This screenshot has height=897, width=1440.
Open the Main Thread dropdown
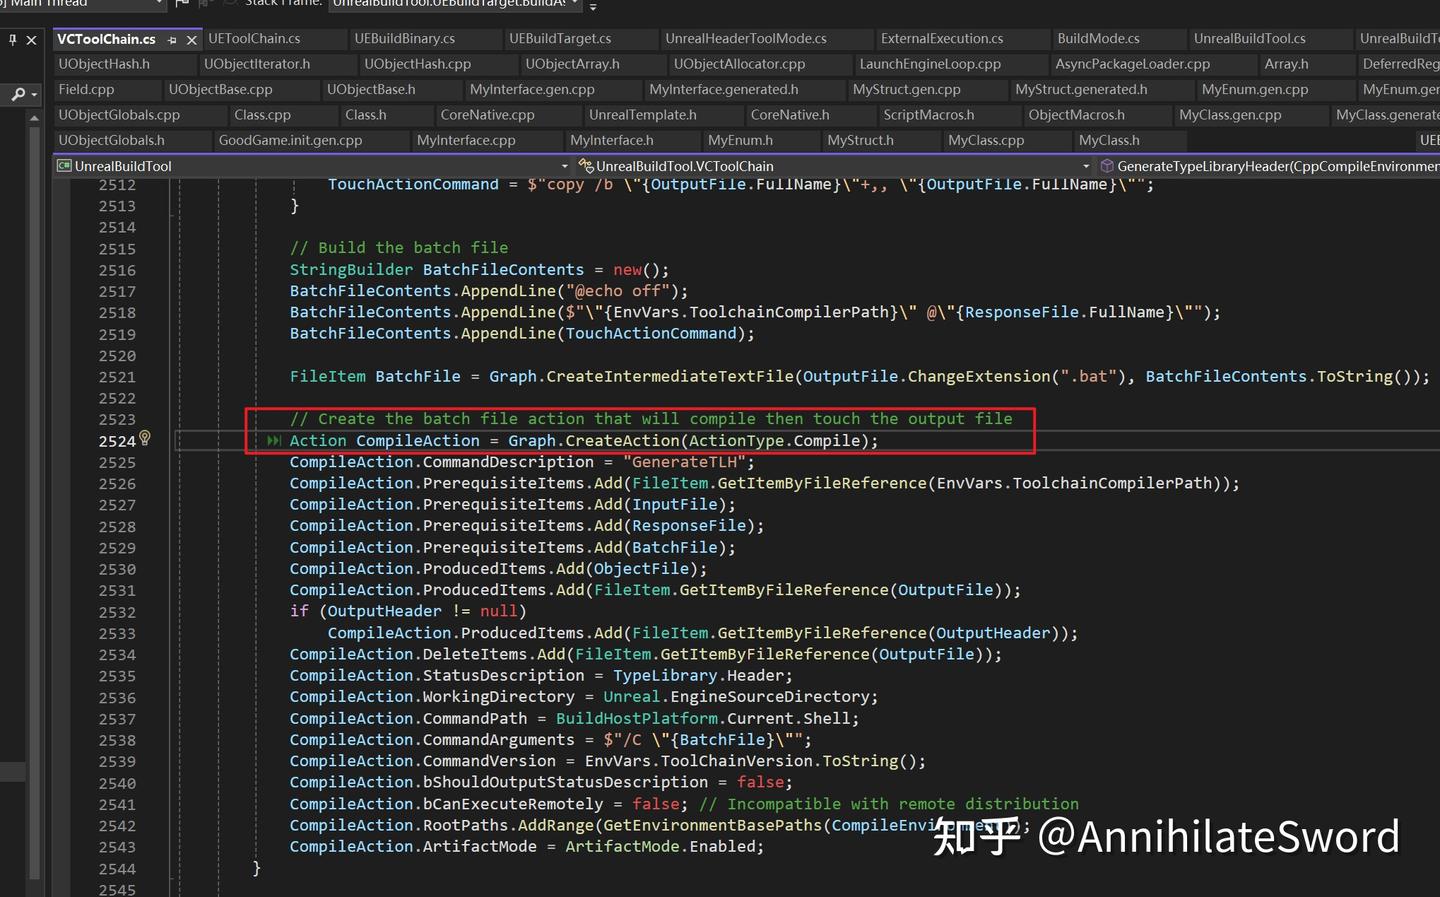click(x=157, y=4)
